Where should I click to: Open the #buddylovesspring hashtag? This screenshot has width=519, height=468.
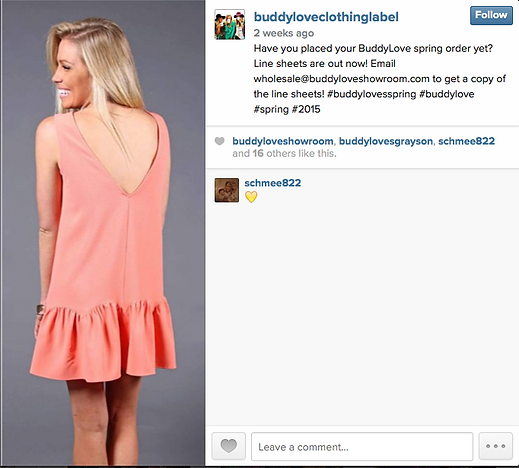[x=371, y=94]
